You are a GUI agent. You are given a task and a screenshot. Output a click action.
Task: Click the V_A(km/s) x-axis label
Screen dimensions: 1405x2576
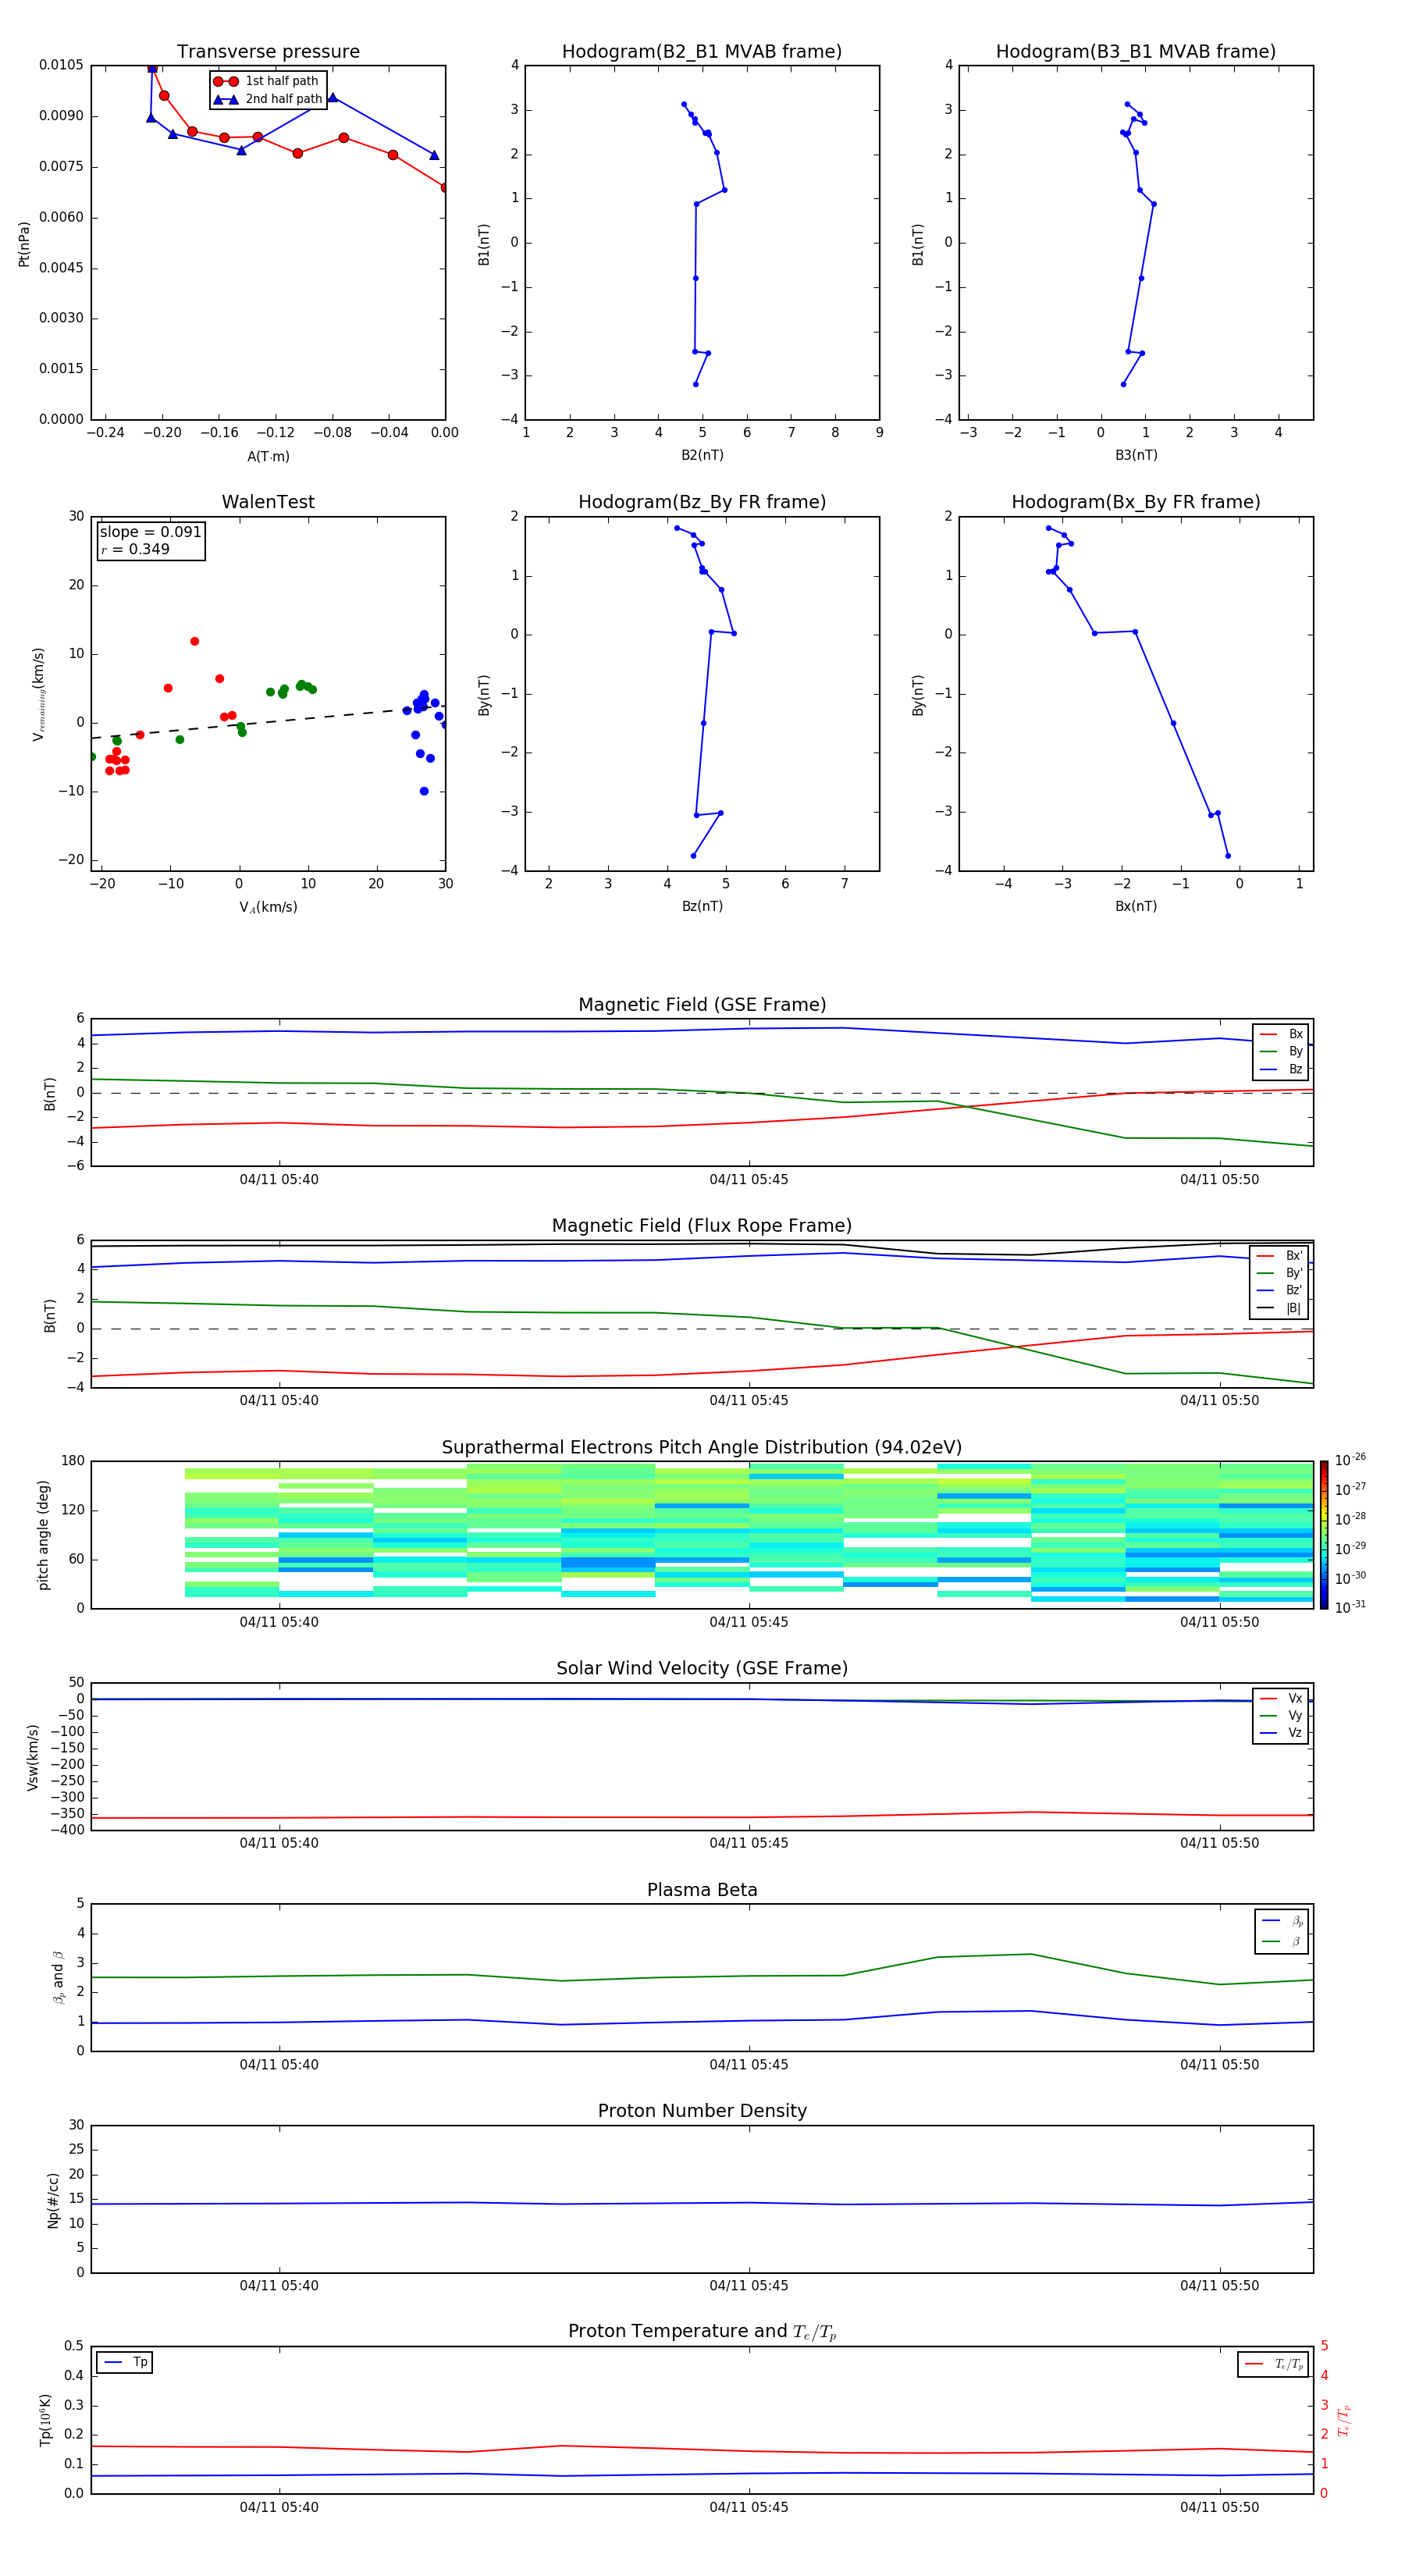[268, 907]
